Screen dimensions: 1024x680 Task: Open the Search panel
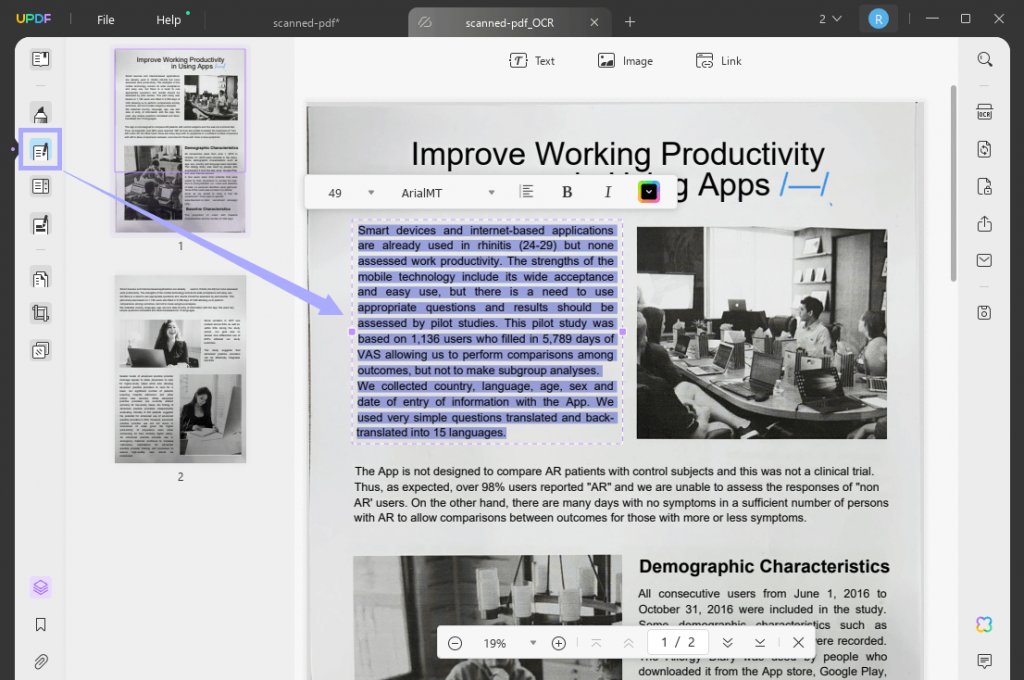pos(984,58)
